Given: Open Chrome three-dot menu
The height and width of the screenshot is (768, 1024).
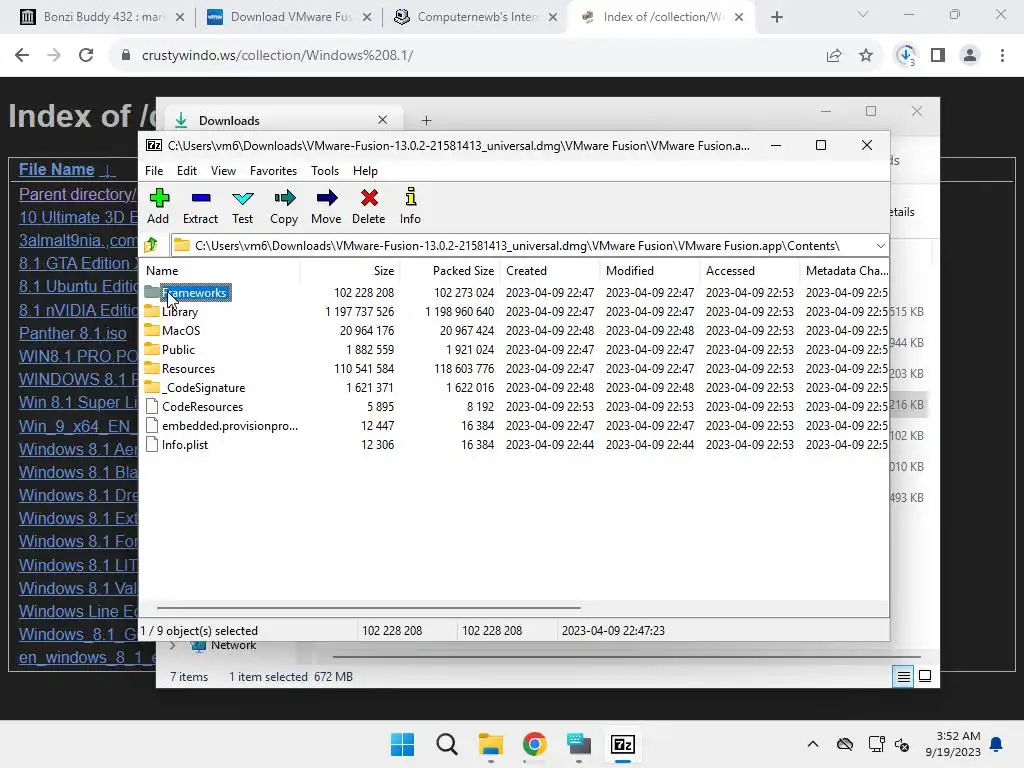Looking at the screenshot, I should [1002, 56].
